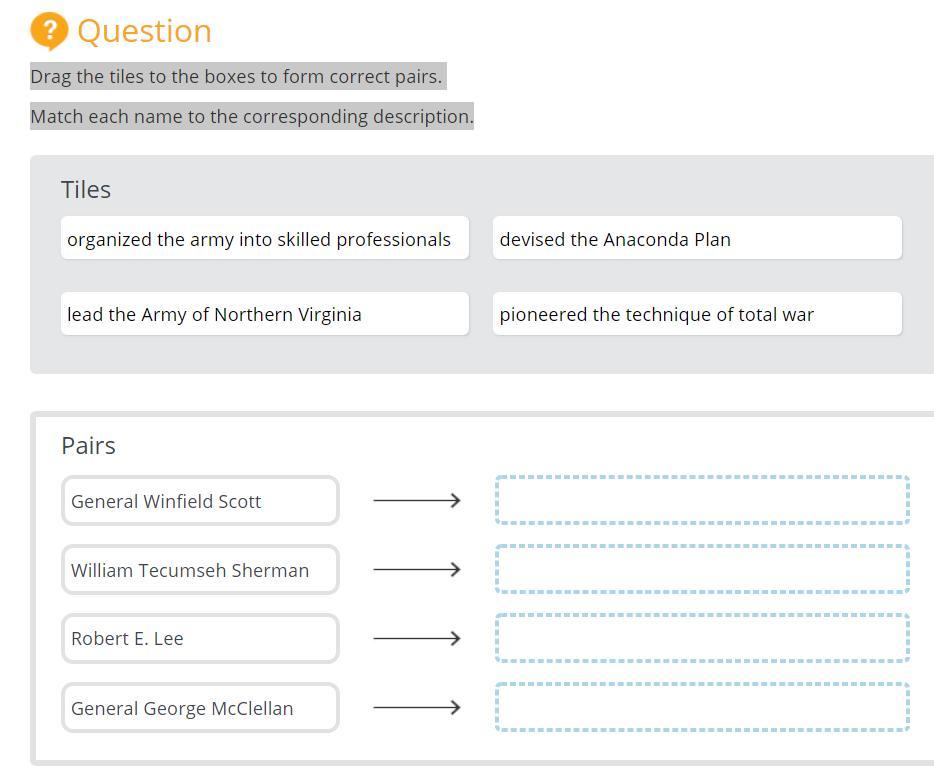Click the William Tecumseh Sherman name box
This screenshot has width=934, height=766.
200,570
